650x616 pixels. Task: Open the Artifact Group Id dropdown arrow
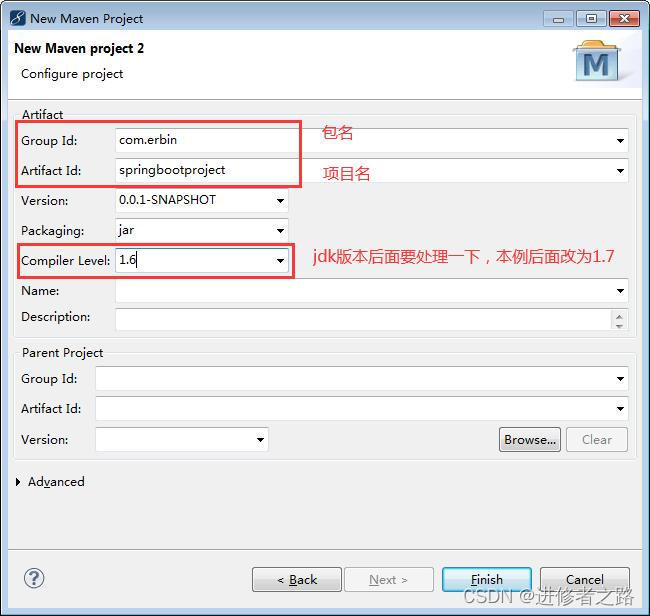pyautogui.click(x=620, y=141)
